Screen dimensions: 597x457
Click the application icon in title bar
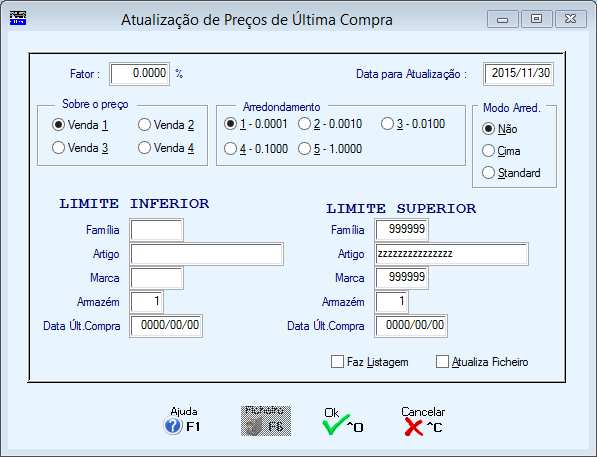pyautogui.click(x=18, y=18)
